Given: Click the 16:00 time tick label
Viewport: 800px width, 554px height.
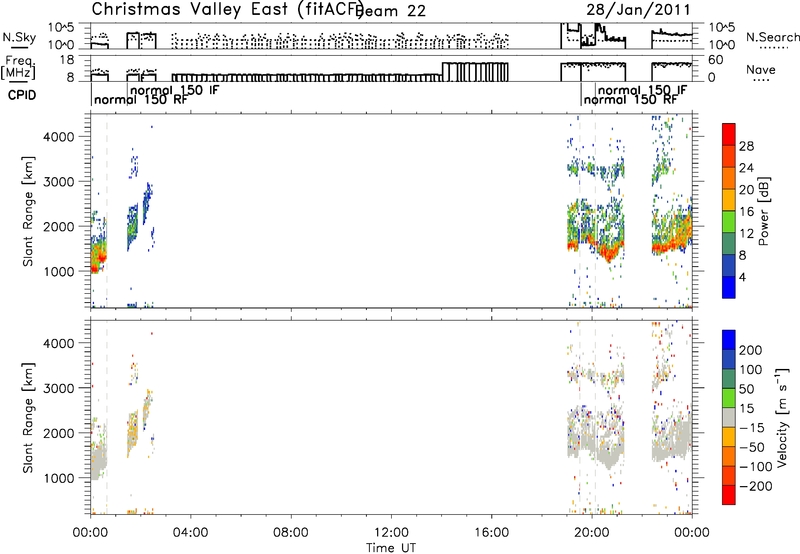Looking at the screenshot, I should pos(491,533).
